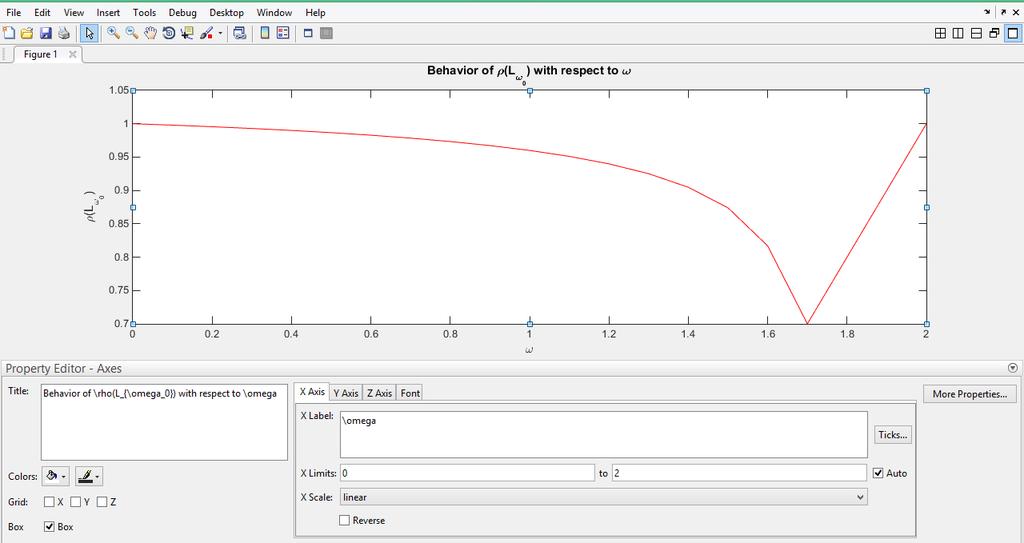Uncheck the Box checkbox
This screenshot has width=1024, height=543.
tap(49, 527)
